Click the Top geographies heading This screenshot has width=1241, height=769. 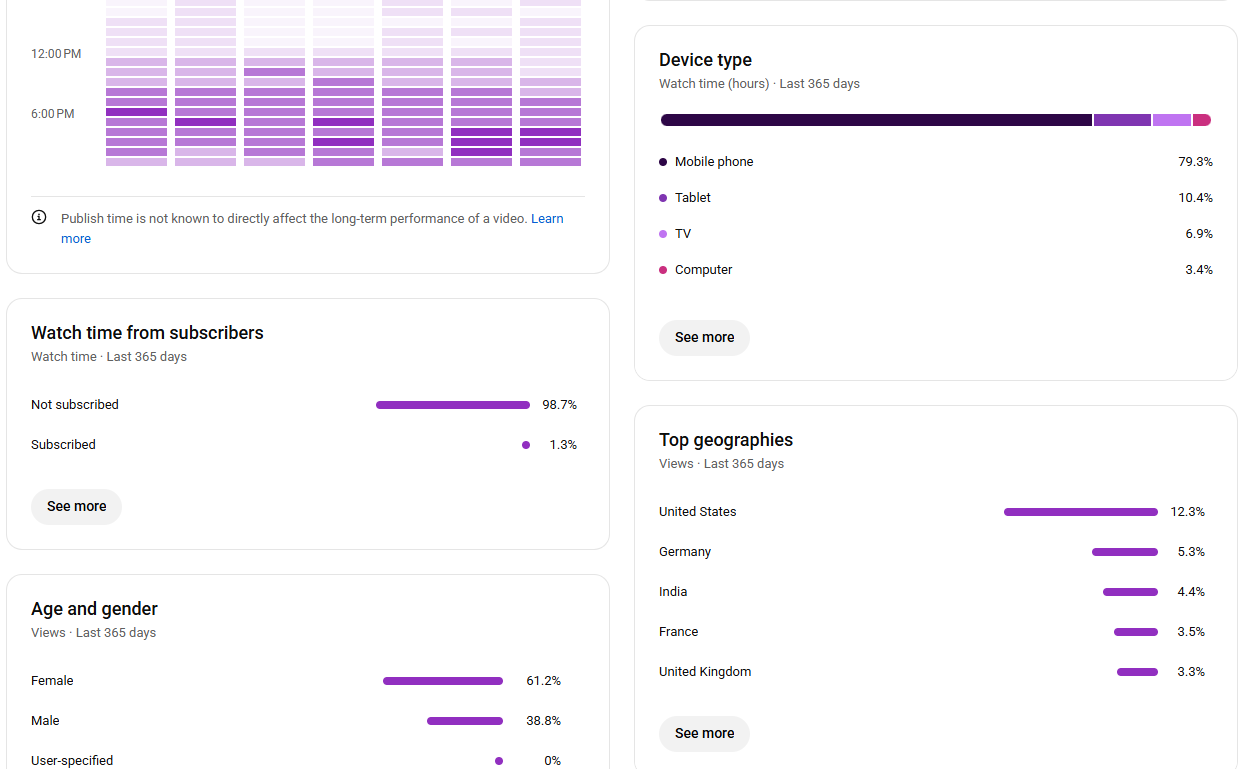tap(726, 440)
